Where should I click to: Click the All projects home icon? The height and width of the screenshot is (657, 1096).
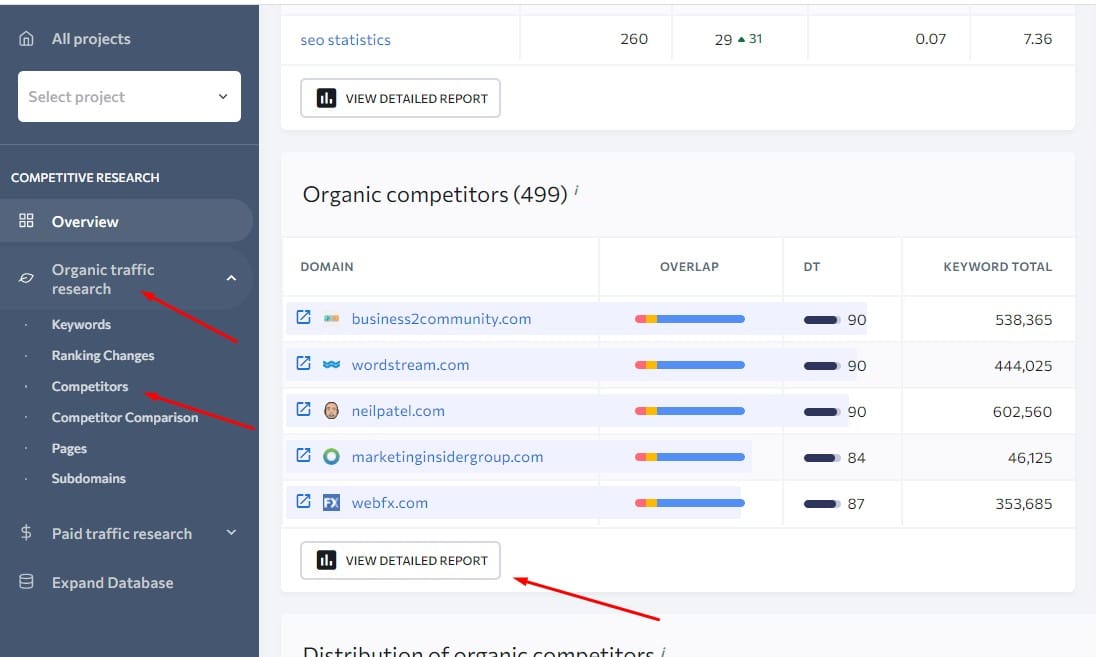pos(26,38)
